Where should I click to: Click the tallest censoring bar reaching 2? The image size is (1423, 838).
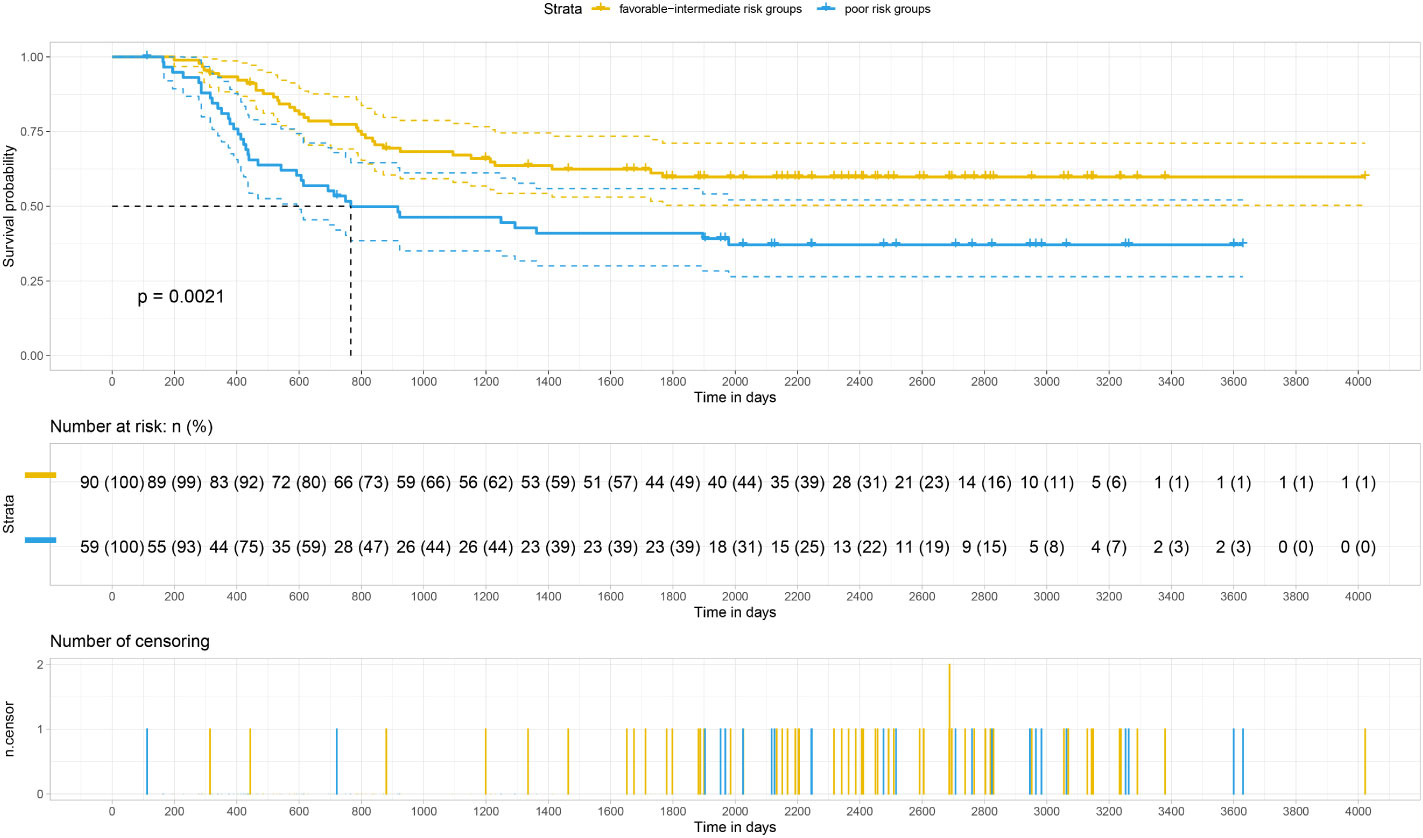coord(949,729)
